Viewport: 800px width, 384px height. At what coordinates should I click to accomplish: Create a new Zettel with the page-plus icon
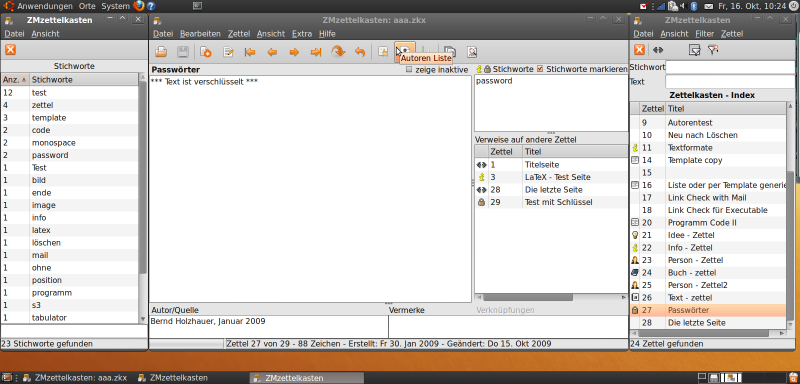pos(206,52)
